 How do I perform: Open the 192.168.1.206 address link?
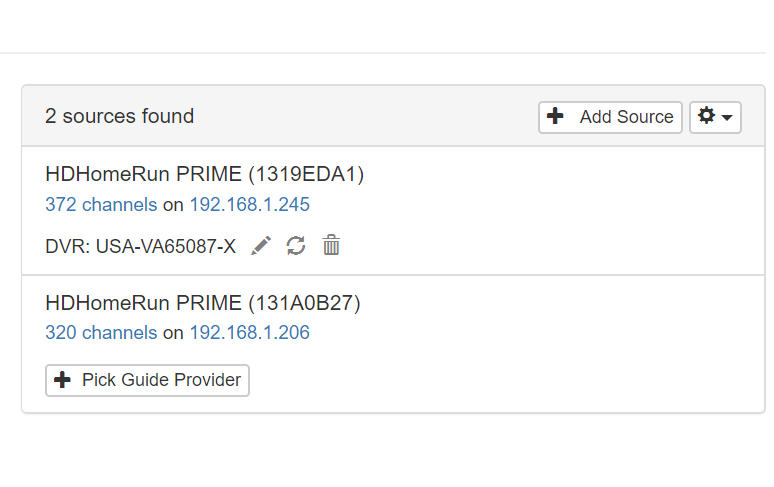tap(249, 333)
